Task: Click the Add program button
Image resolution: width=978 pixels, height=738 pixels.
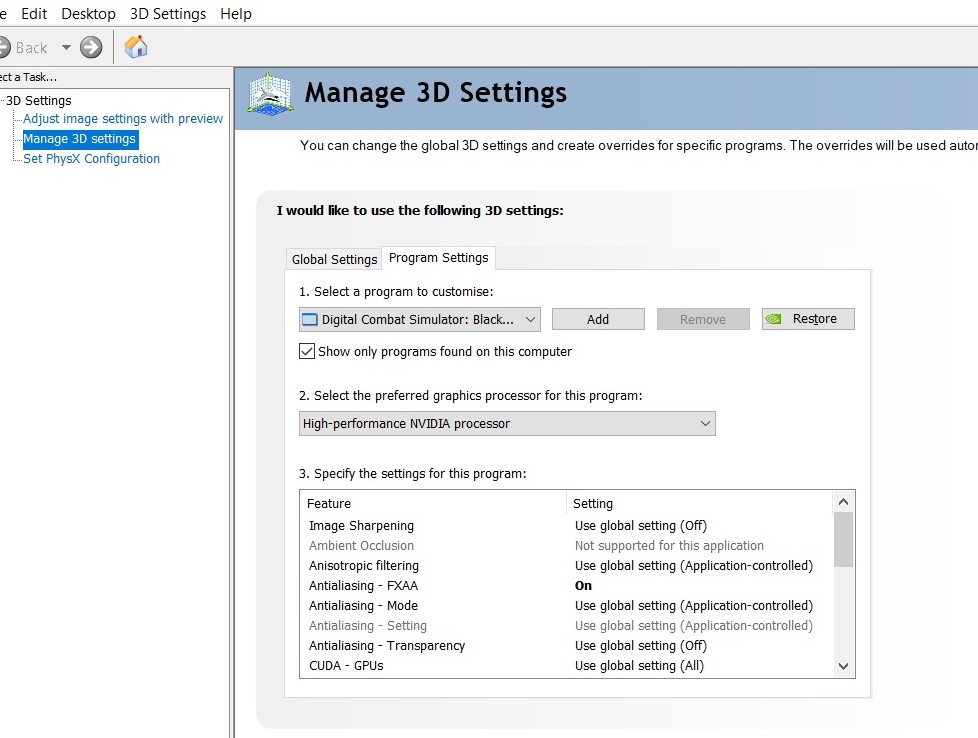Action: point(598,319)
